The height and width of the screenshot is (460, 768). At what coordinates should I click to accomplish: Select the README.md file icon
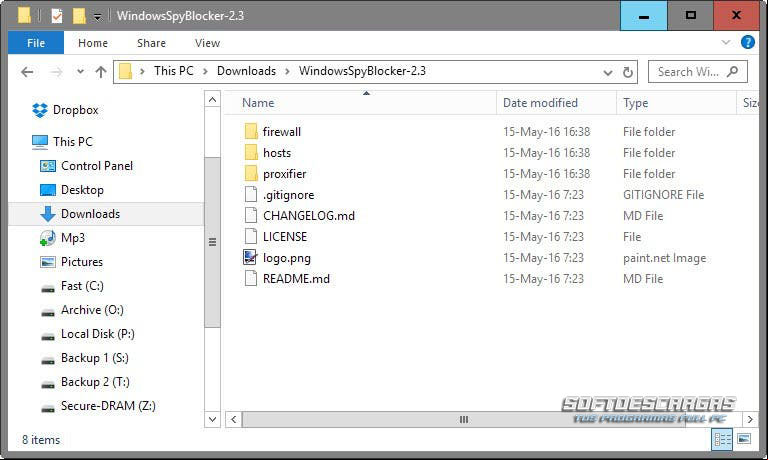[251, 279]
